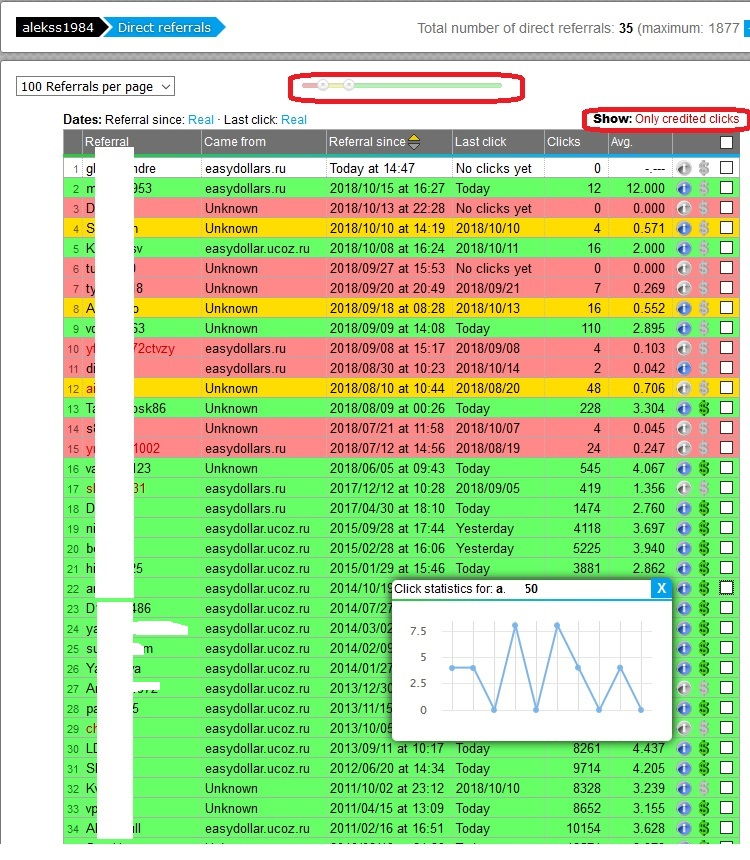This screenshot has height=860, width=750.
Task: Check the checkbox for referral row 15
Action: point(726,448)
